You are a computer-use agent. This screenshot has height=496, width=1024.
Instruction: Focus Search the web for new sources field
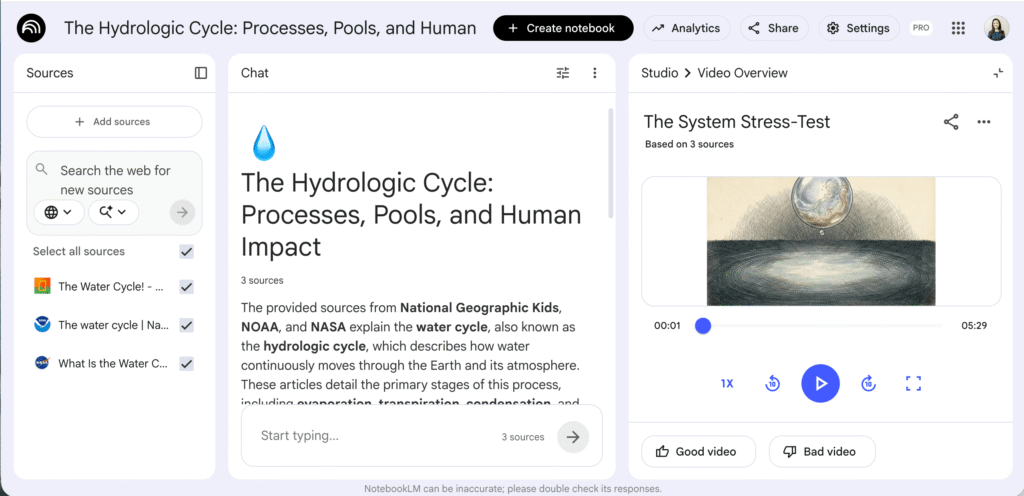(114, 180)
